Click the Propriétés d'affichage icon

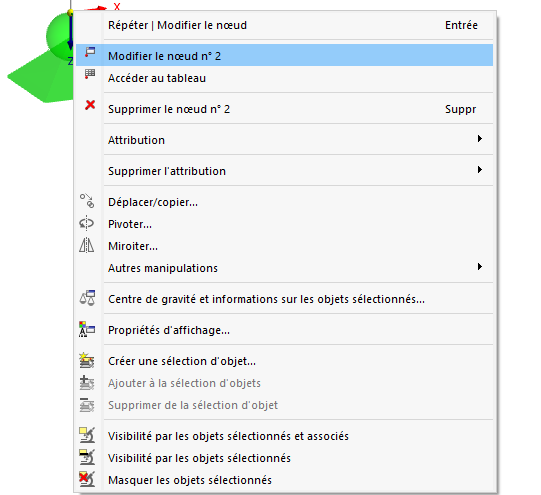pyautogui.click(x=87, y=329)
